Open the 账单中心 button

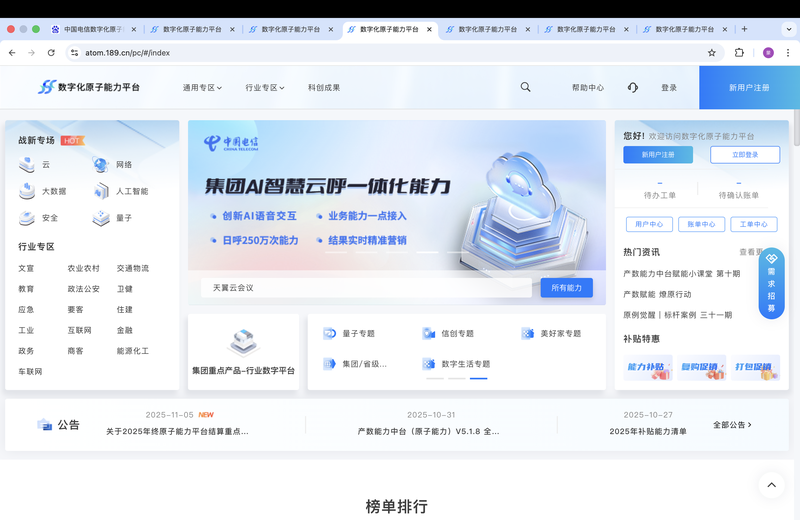(702, 224)
